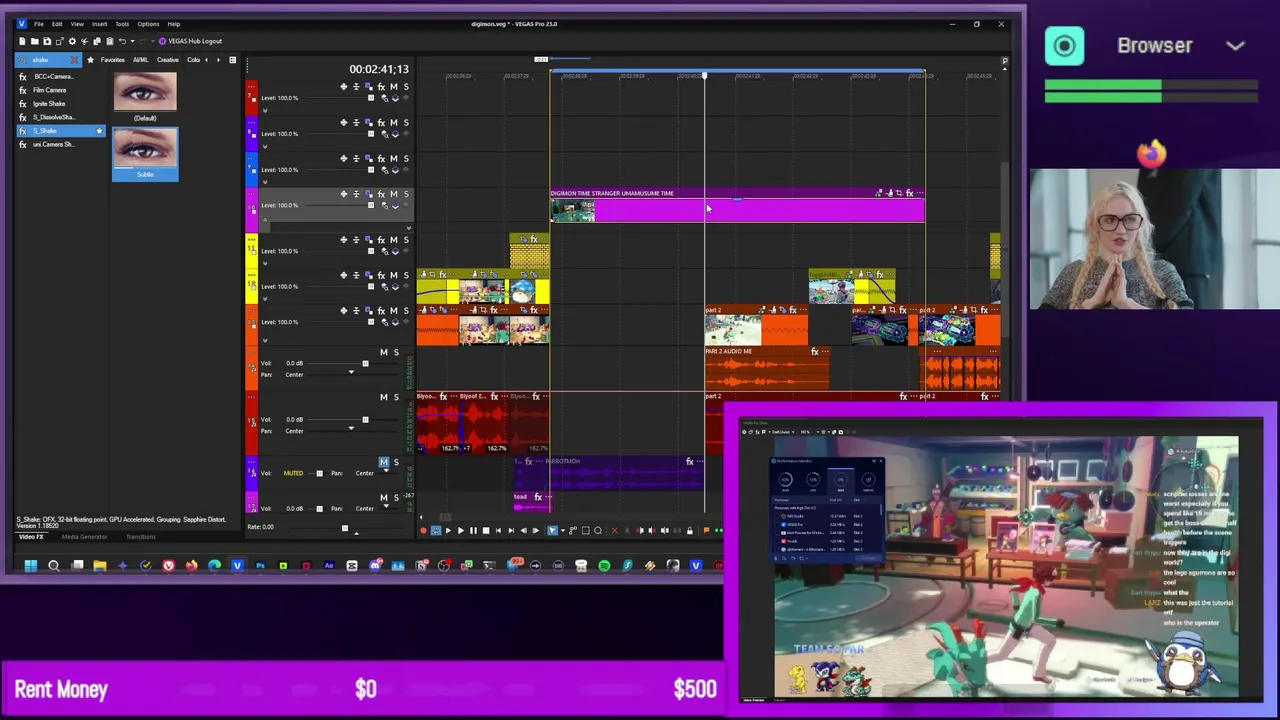Select the Creative filter tab
1280x720 pixels.
pyautogui.click(x=168, y=60)
